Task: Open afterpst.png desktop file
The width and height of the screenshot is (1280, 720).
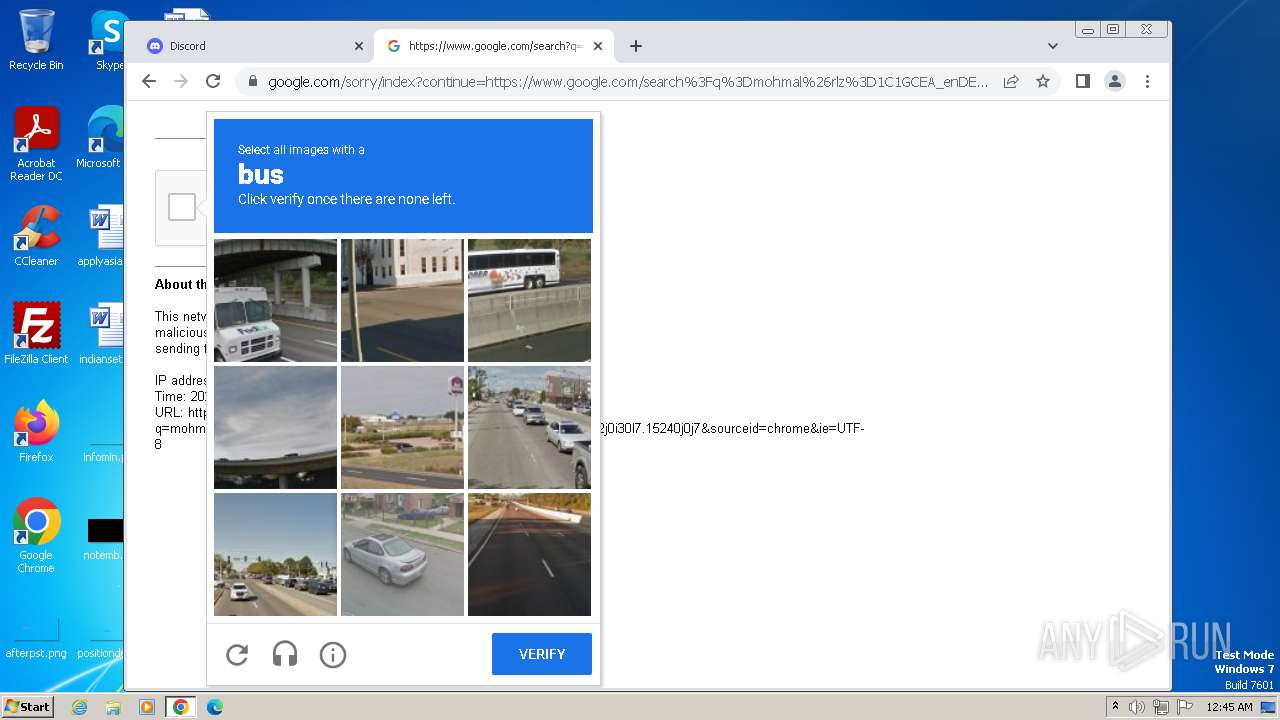Action: tap(36, 640)
